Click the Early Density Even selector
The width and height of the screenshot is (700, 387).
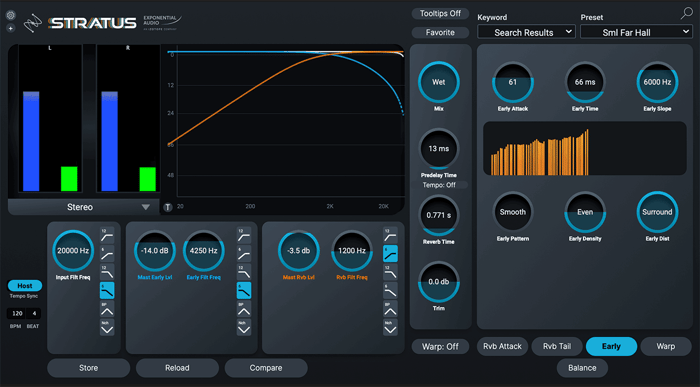(585, 212)
